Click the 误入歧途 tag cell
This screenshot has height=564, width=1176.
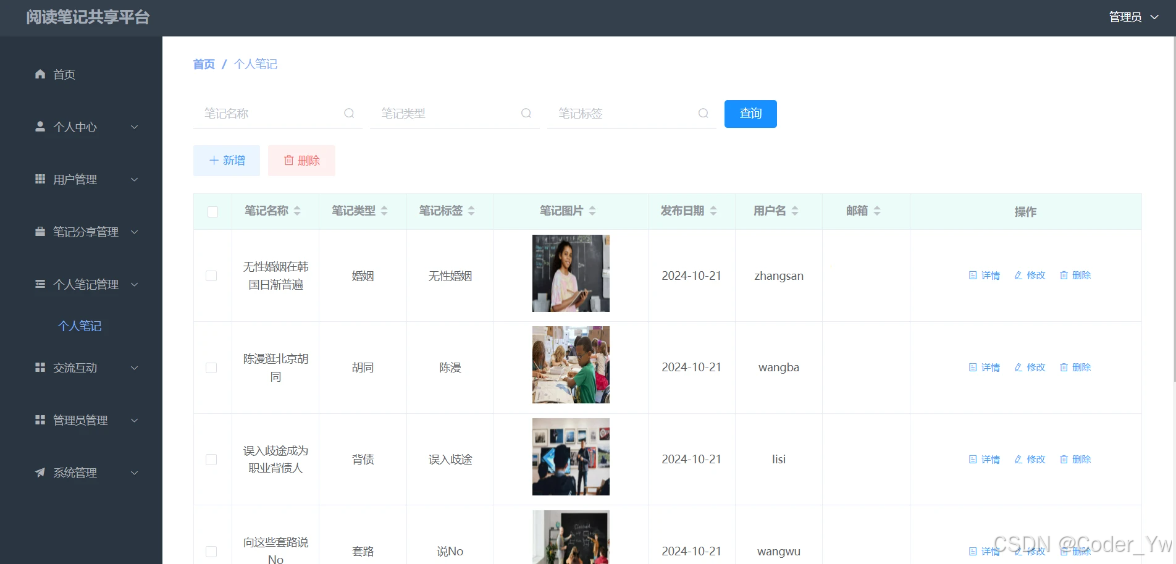(x=450, y=459)
